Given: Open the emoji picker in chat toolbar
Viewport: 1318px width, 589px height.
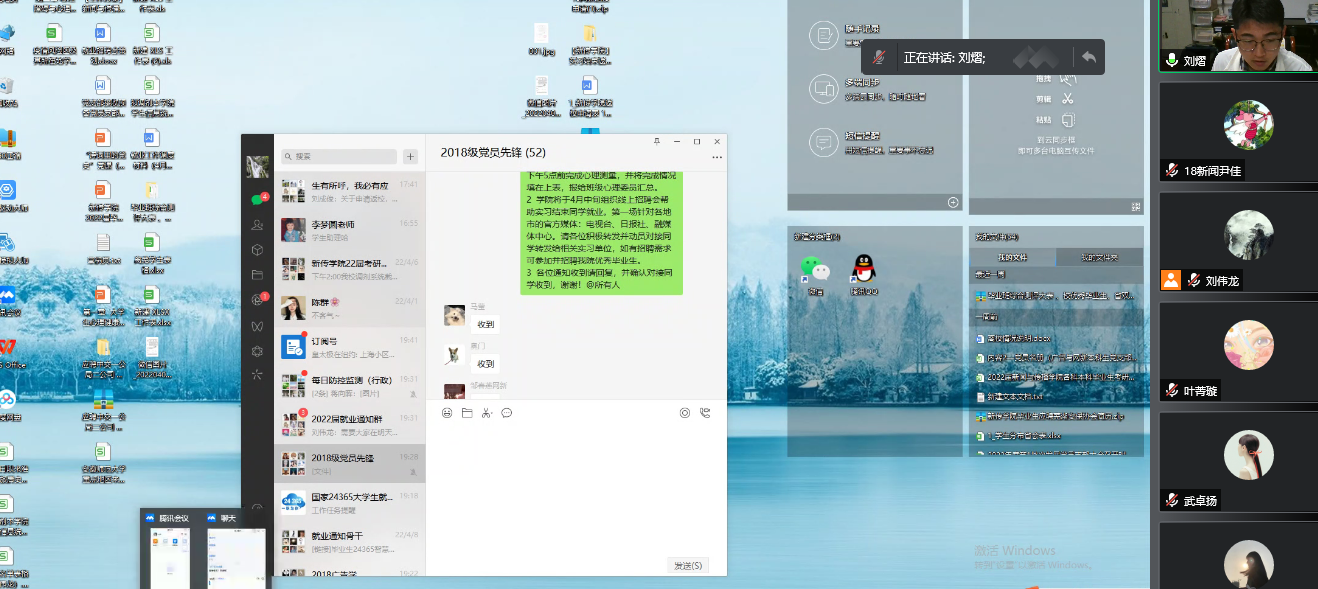Looking at the screenshot, I should coord(447,413).
